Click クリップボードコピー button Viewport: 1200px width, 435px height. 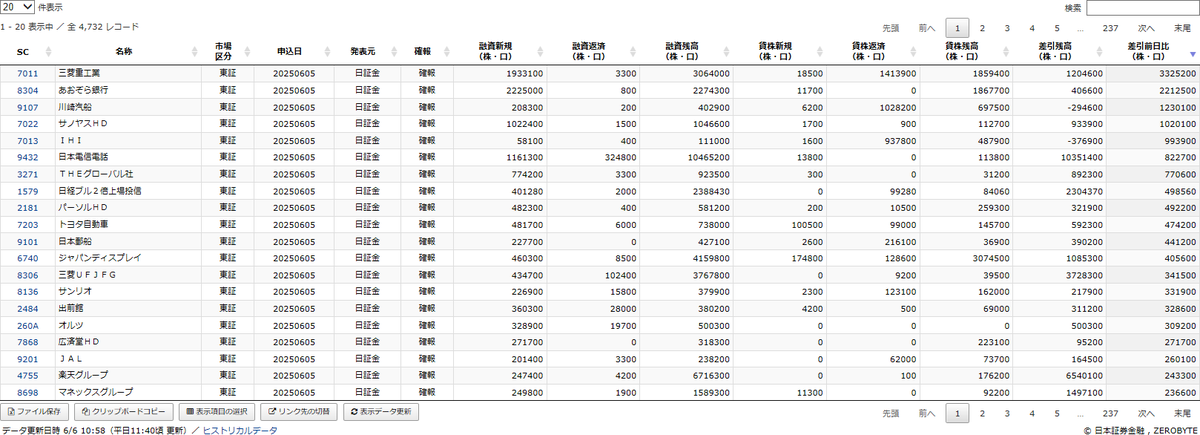(x=125, y=411)
